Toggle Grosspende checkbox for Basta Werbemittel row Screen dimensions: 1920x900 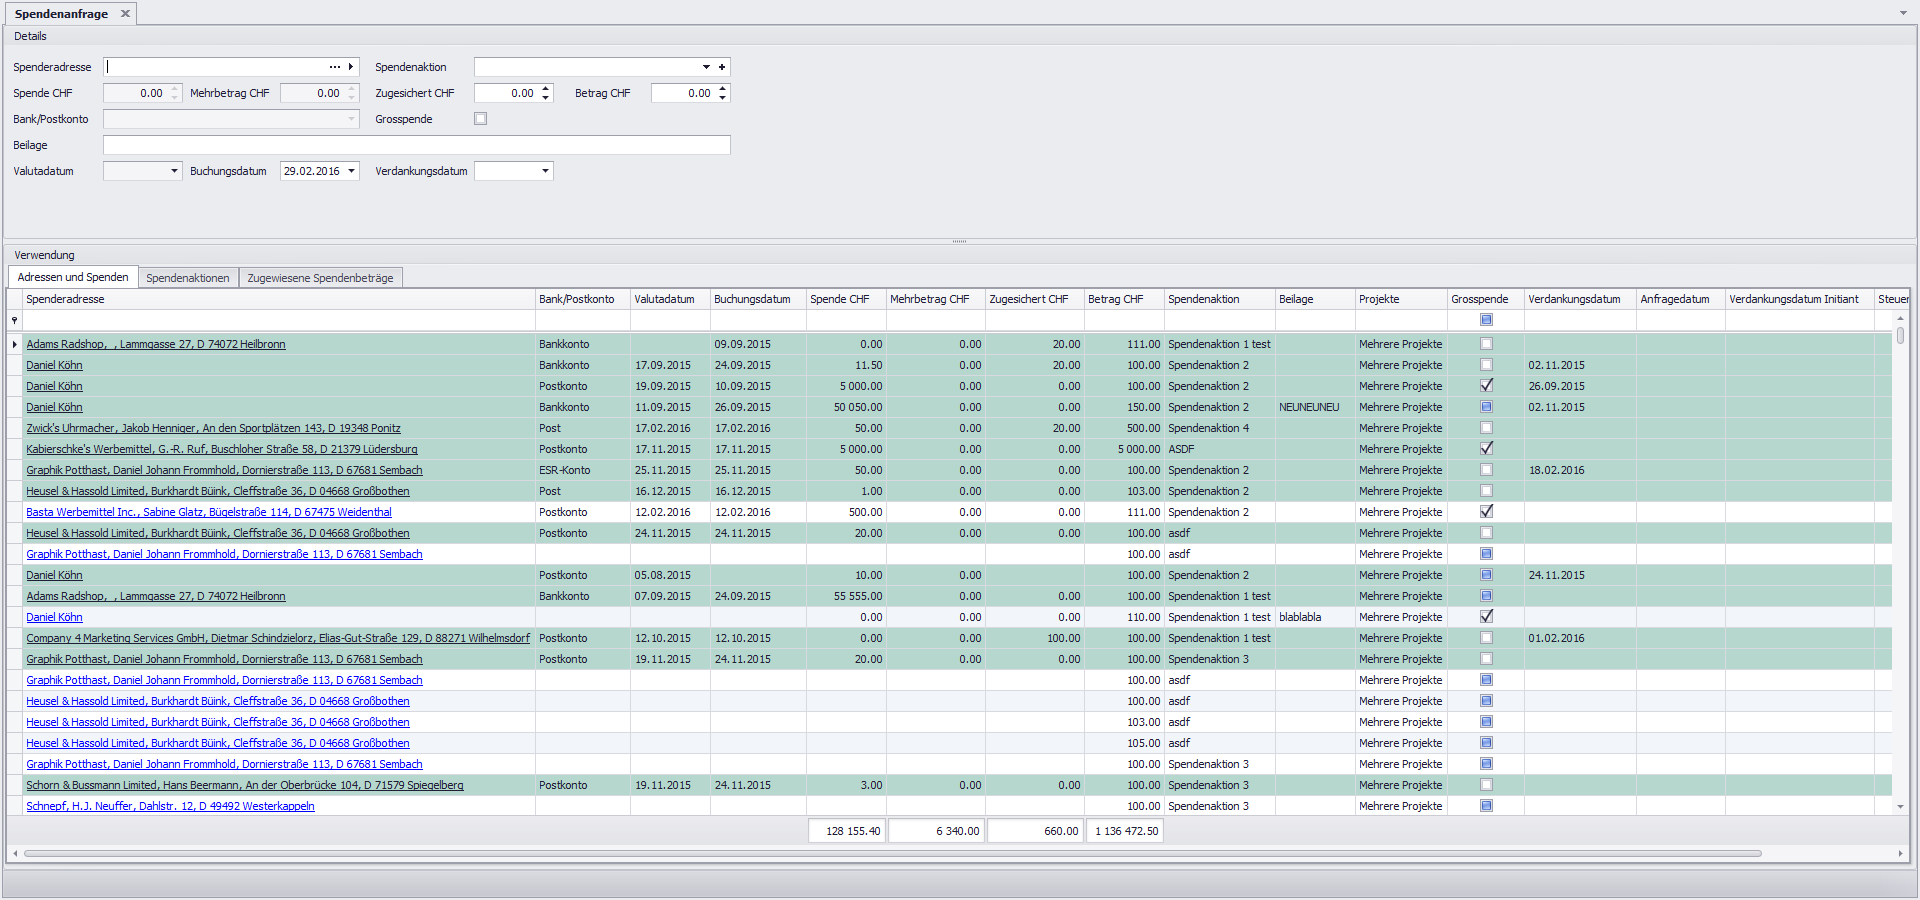click(1486, 512)
